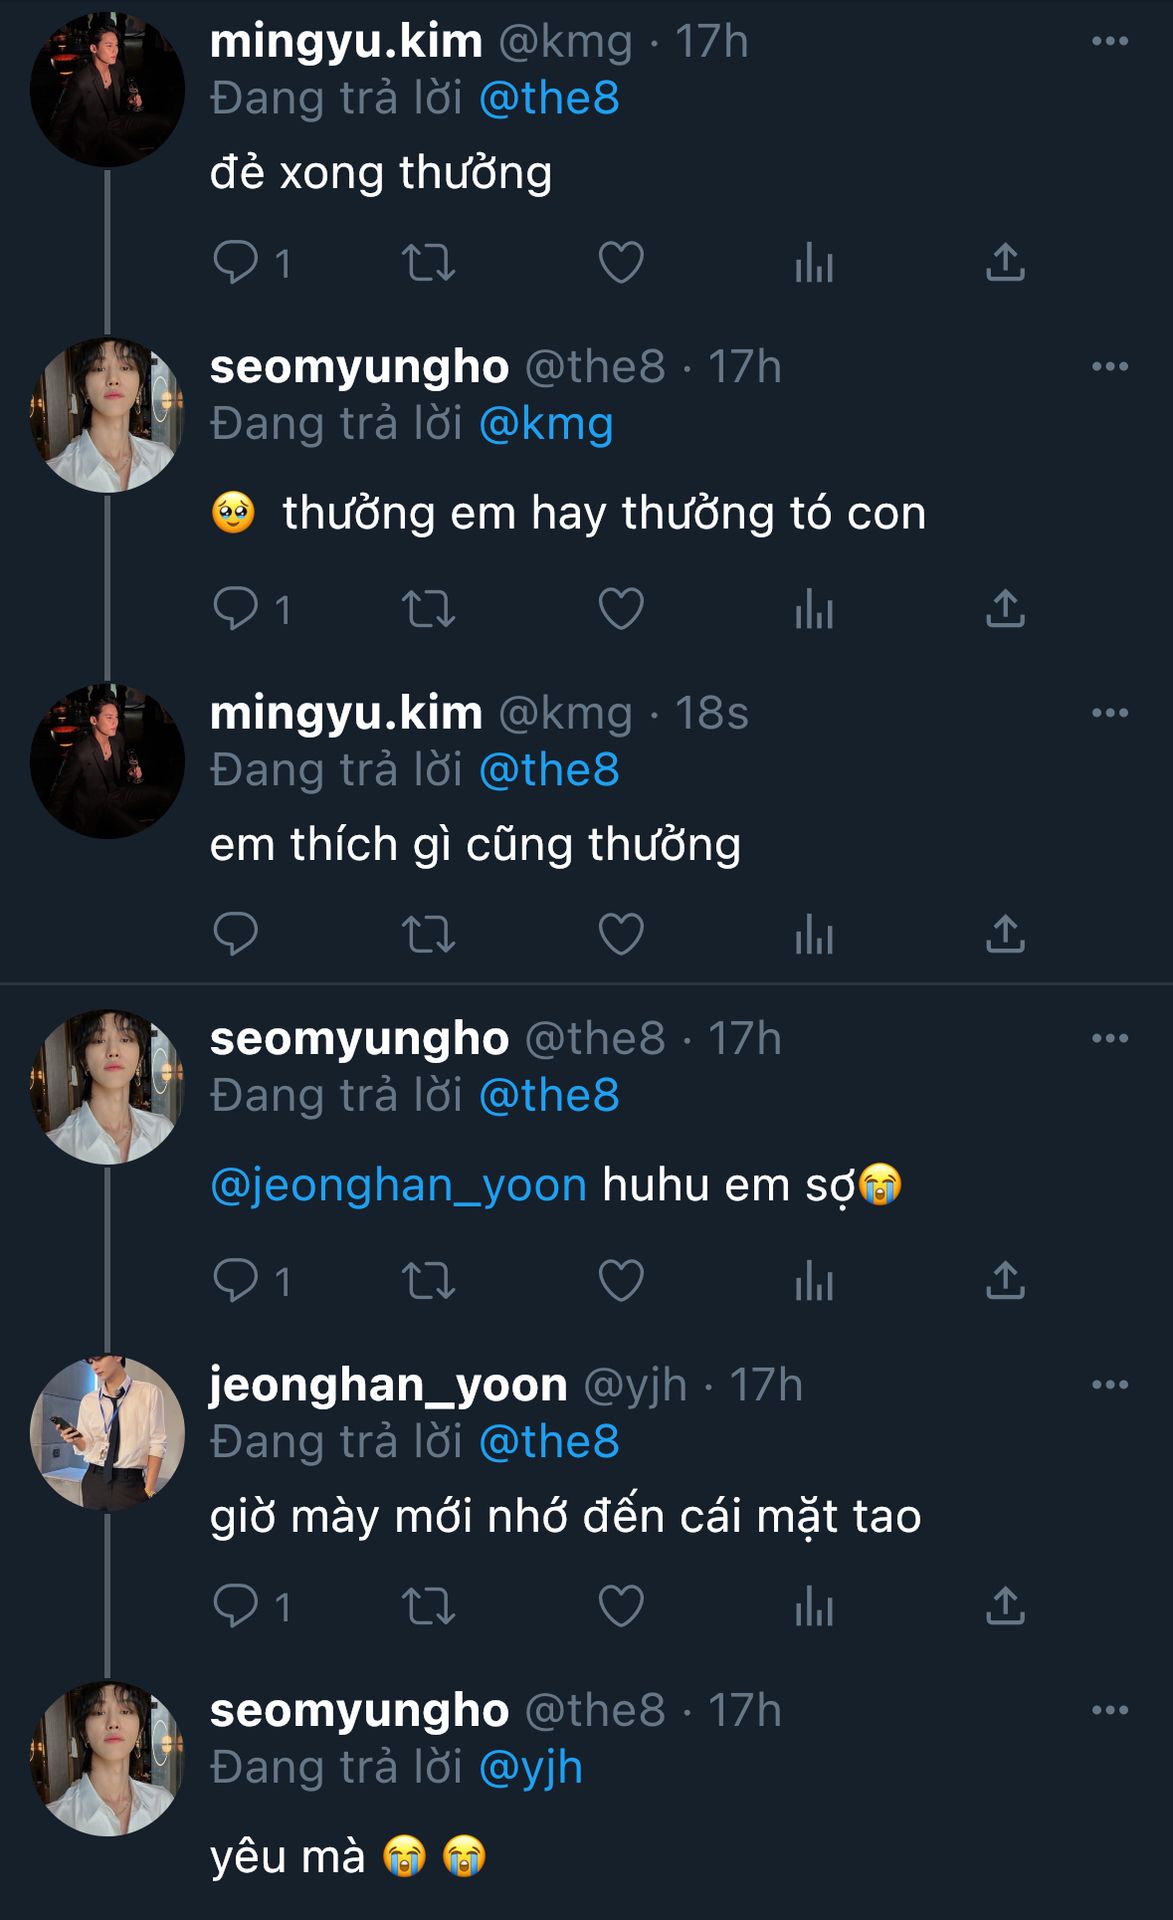Open more options on jeonghan_yoon's tweet
Viewport: 1173px width, 1920px height.
[x=1109, y=1385]
